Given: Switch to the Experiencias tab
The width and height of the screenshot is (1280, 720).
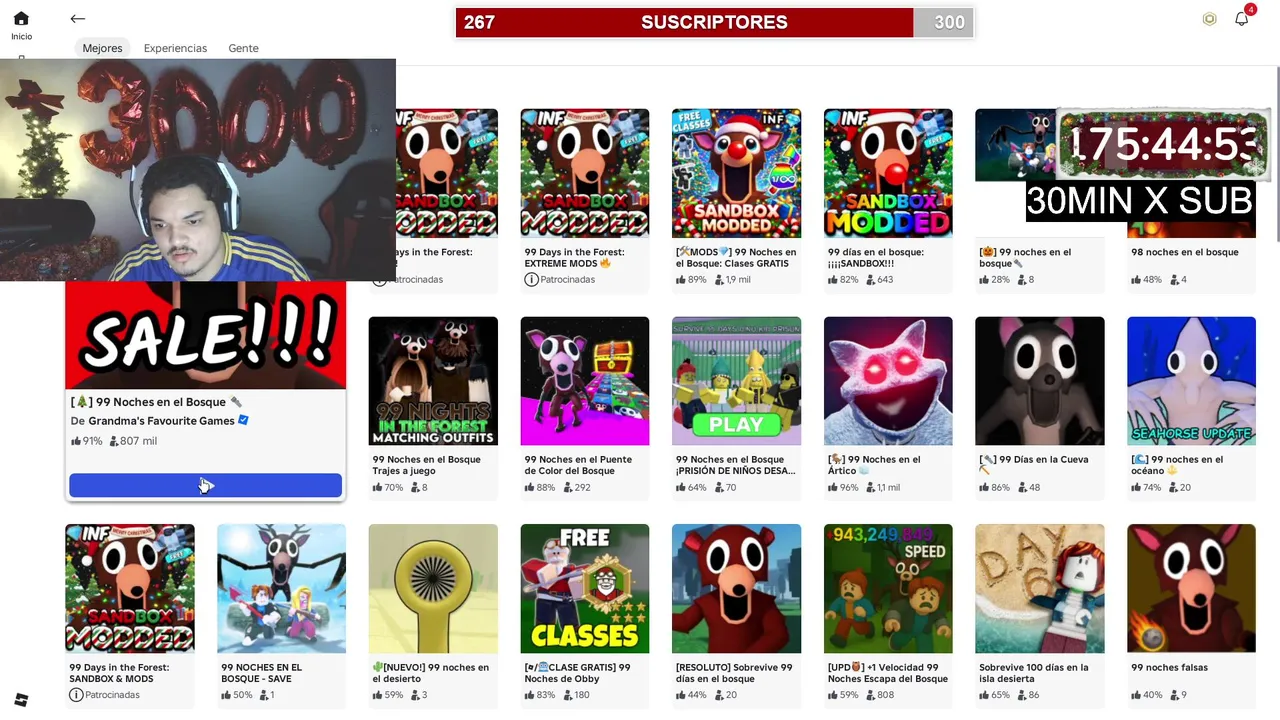Looking at the screenshot, I should pyautogui.click(x=175, y=48).
